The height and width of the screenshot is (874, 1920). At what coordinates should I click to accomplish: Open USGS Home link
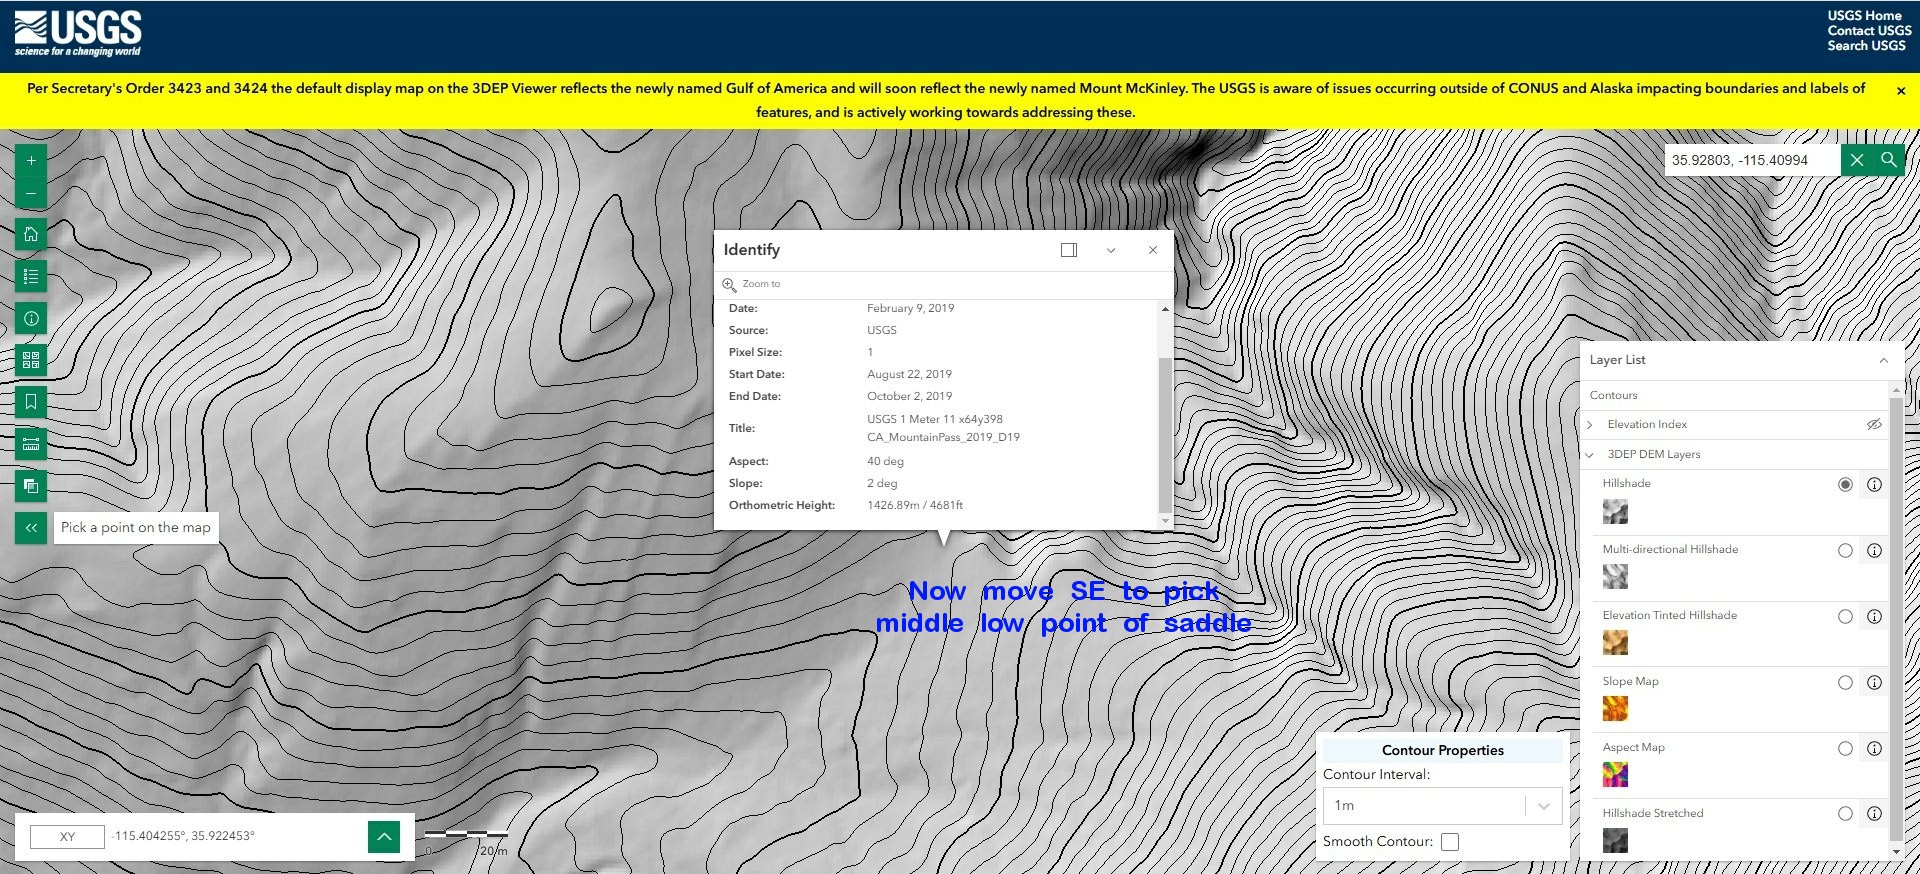1865,16
